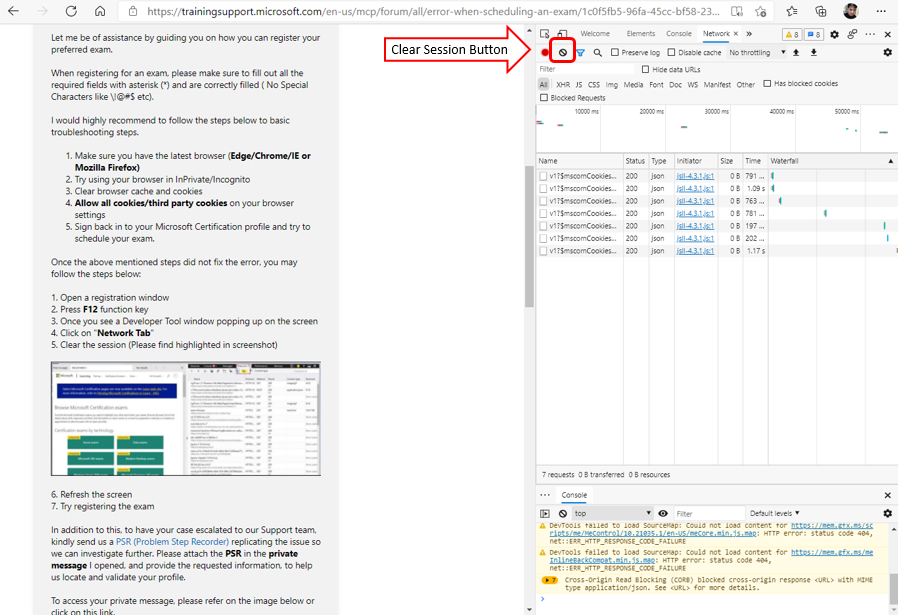This screenshot has height=615, width=898.
Task: Open DevTools settings gear
Action: [834, 34]
